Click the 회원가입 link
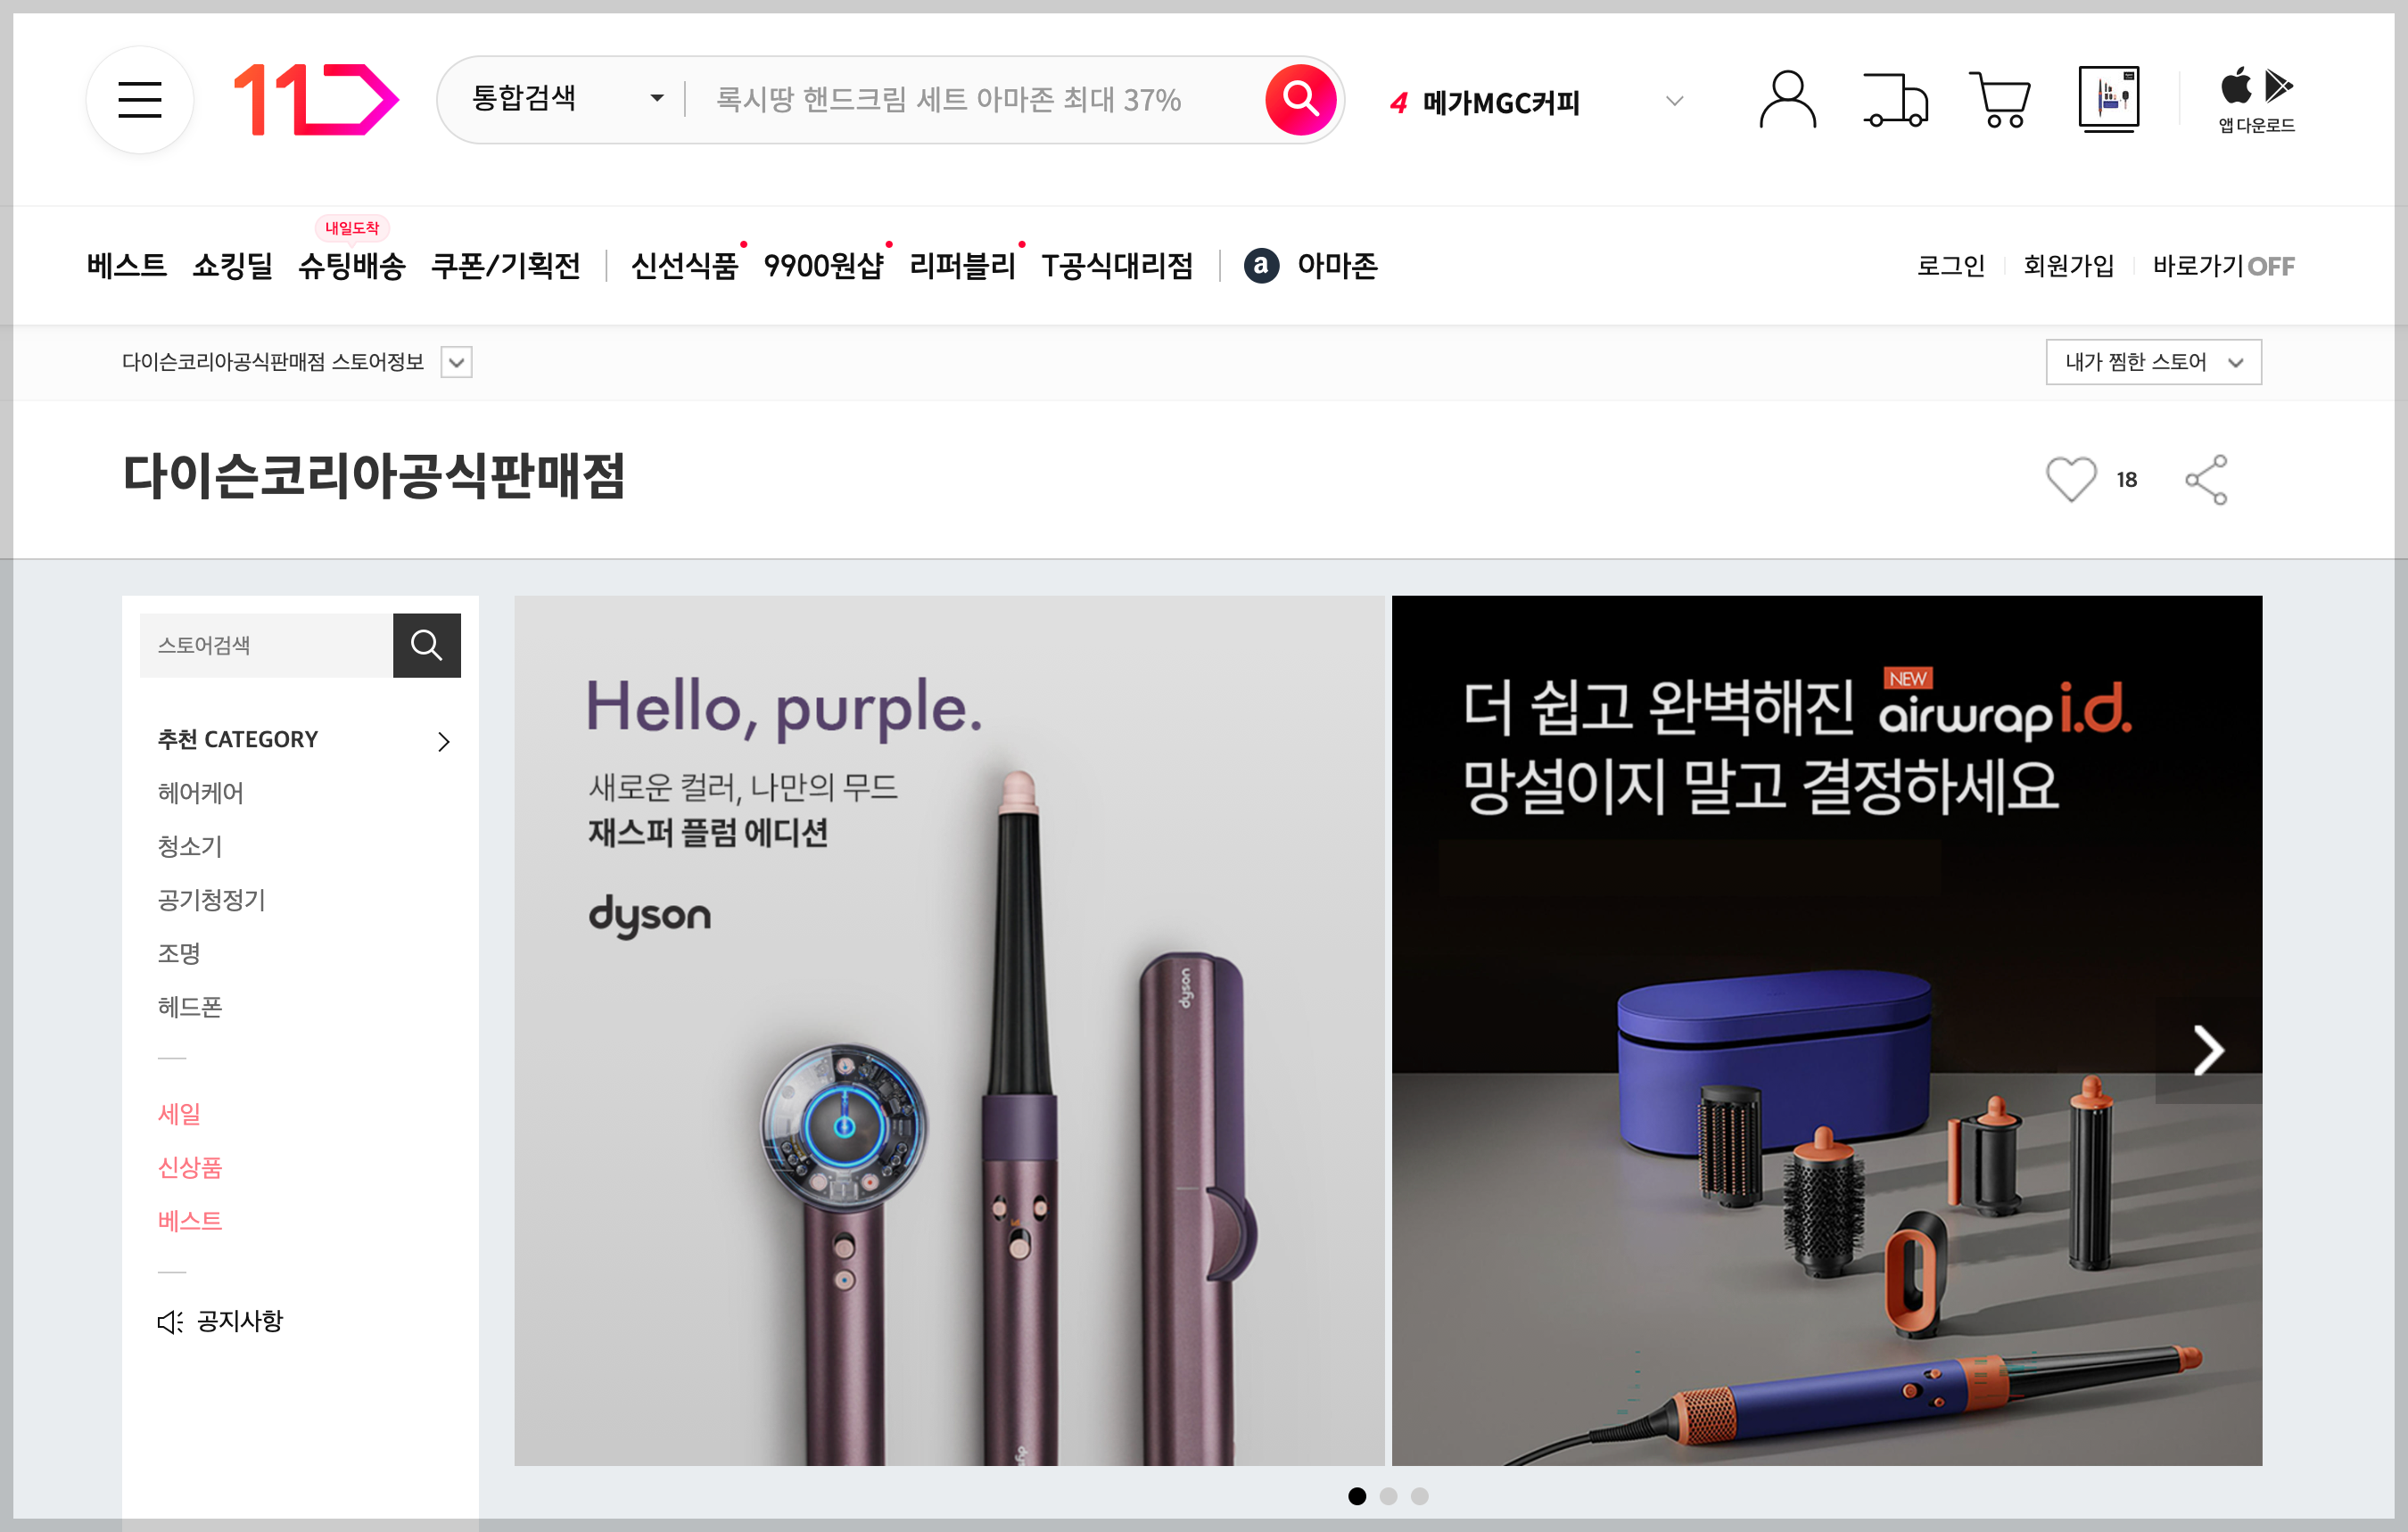This screenshot has width=2408, height=1532. click(2068, 266)
